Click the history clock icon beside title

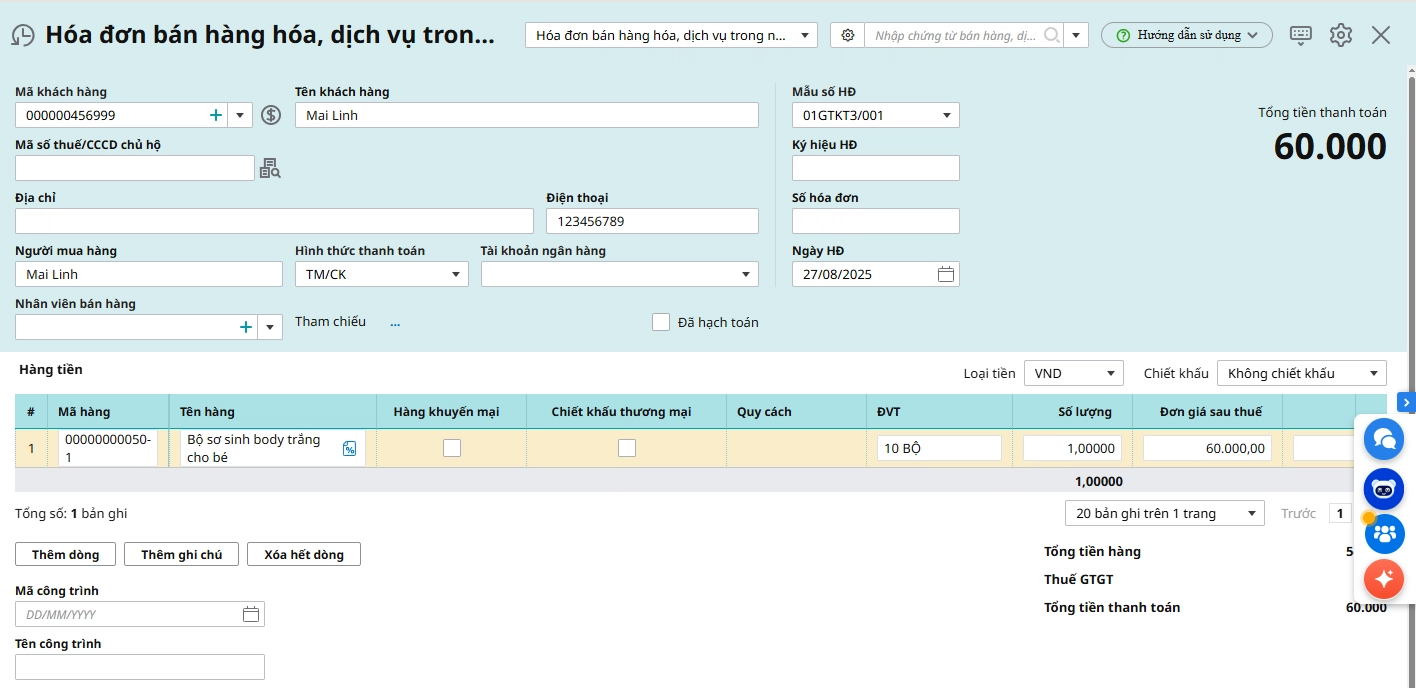tap(22, 36)
